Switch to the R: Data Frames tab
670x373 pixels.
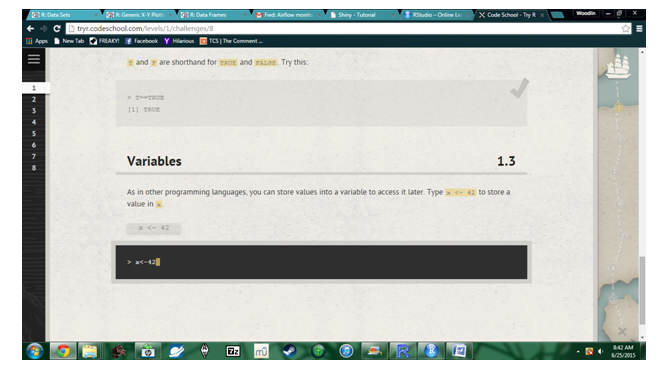pyautogui.click(x=213, y=15)
